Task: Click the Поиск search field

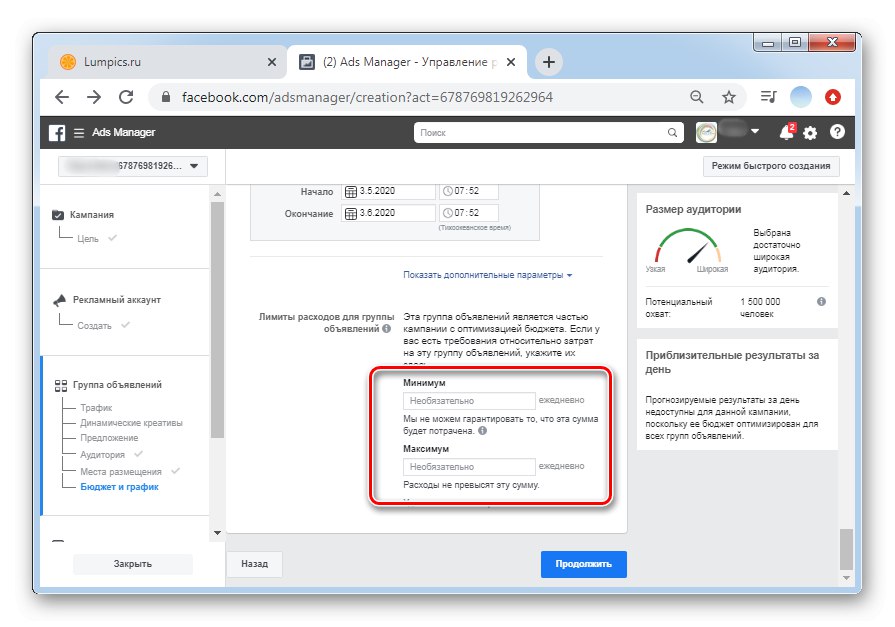Action: [548, 132]
